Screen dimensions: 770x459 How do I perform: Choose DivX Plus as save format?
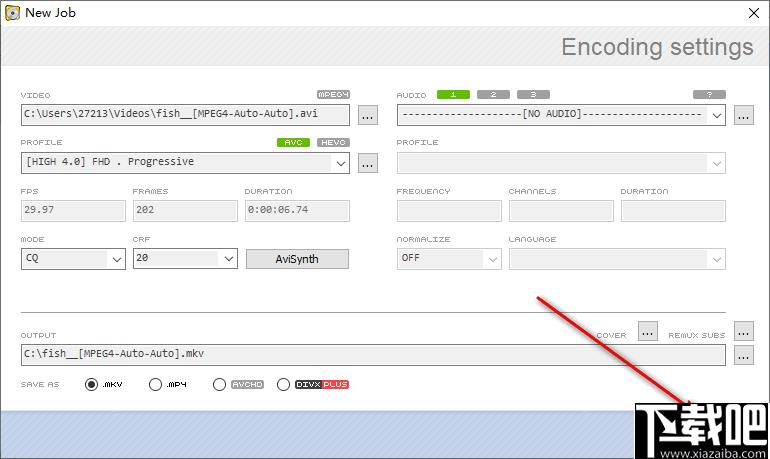[283, 384]
